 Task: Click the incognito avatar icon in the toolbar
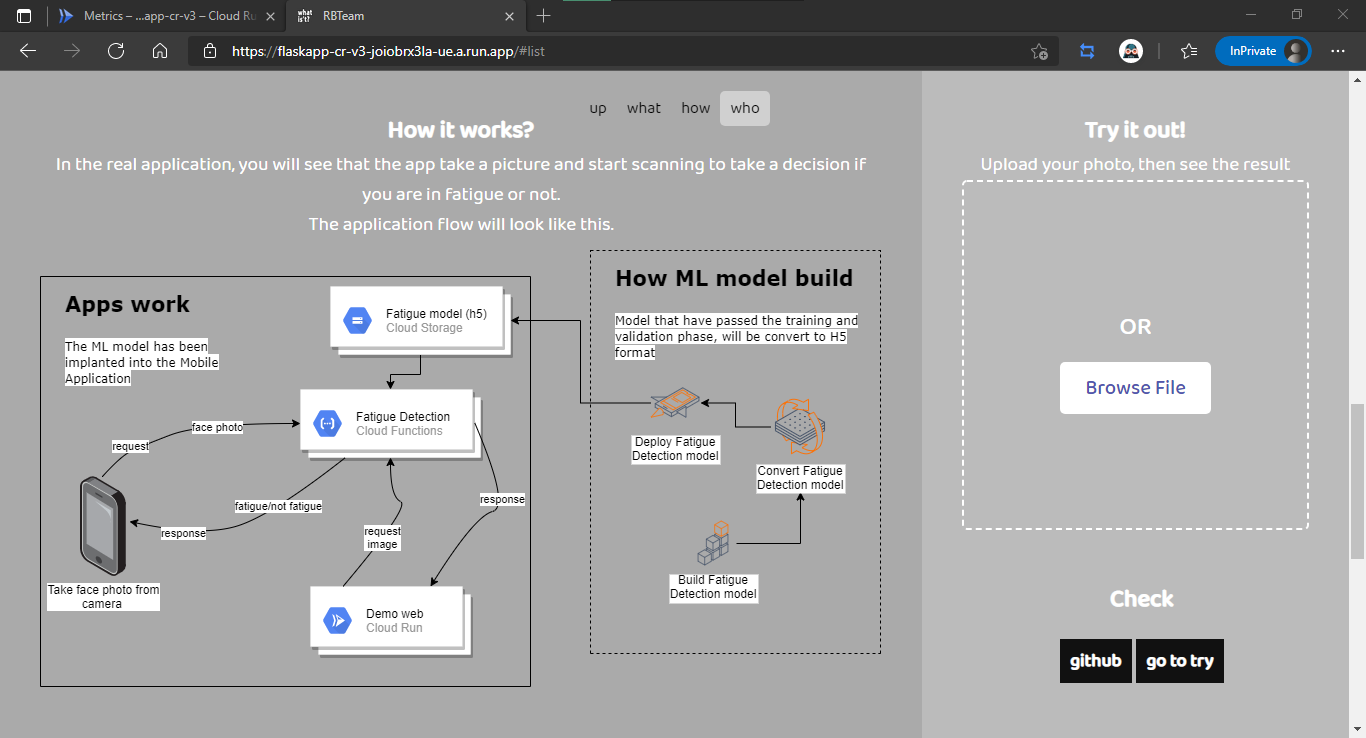1131,51
